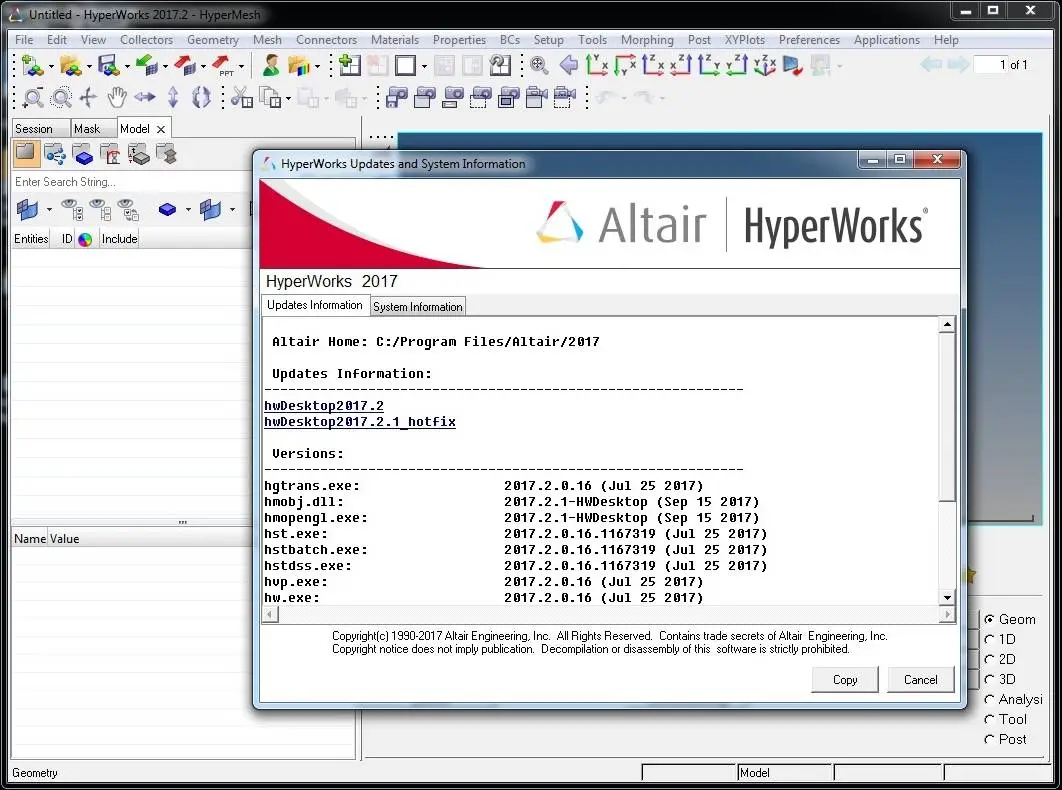Screen dimensions: 1062x790
Task: Select the isometric XYZ view icon
Action: 765,65
